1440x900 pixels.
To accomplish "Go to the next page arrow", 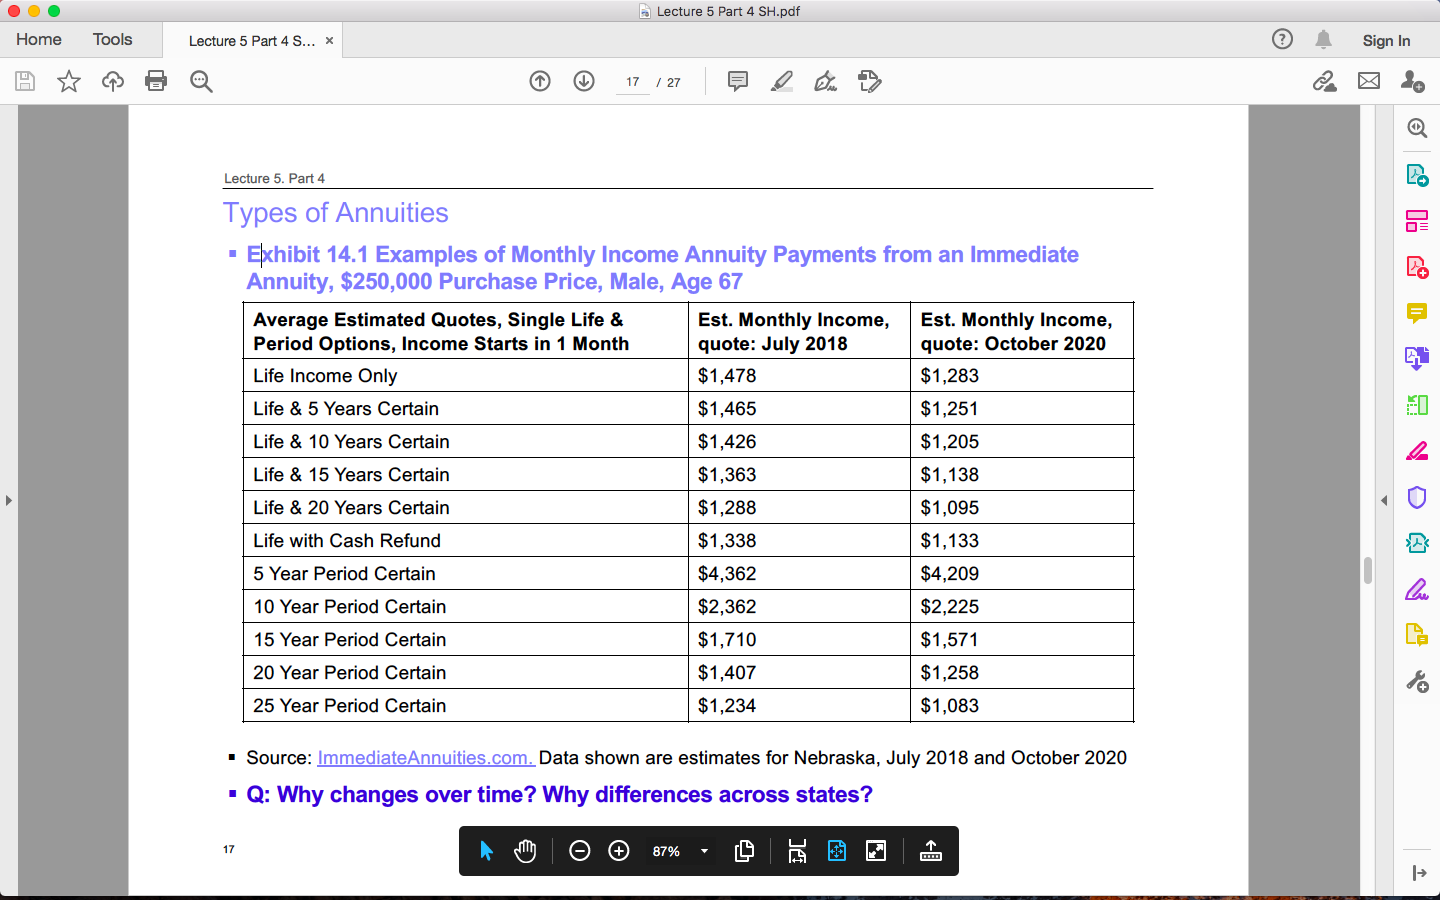I will pos(584,81).
